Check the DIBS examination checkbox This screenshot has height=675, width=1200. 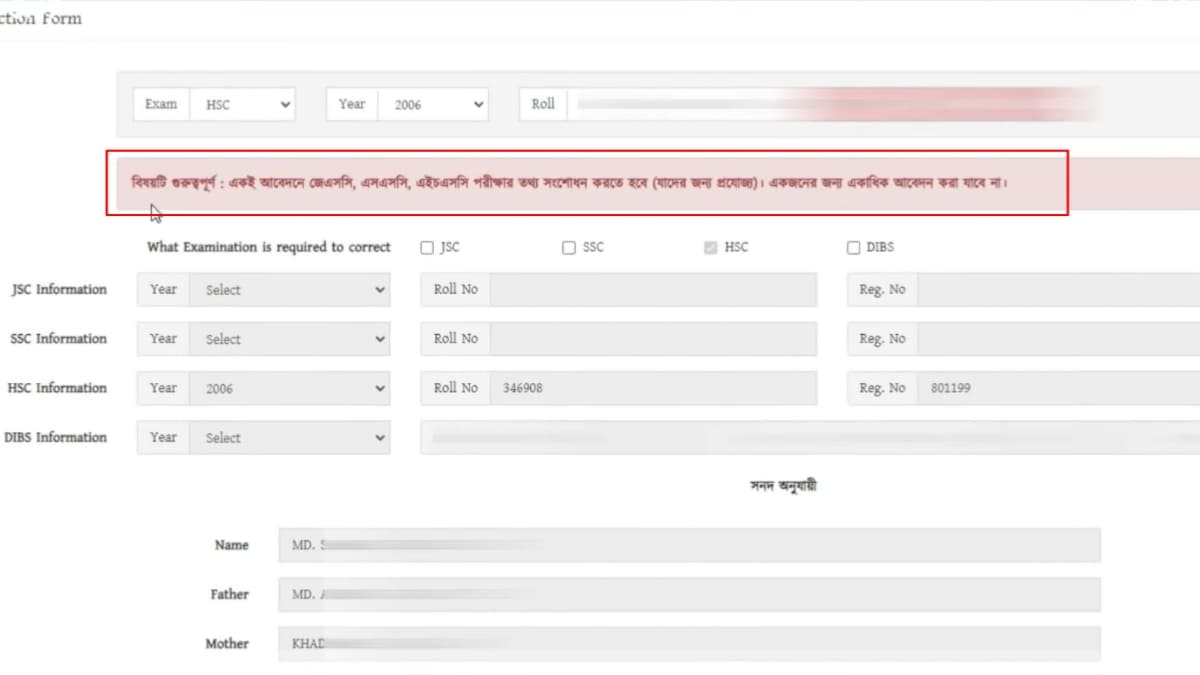[853, 247]
